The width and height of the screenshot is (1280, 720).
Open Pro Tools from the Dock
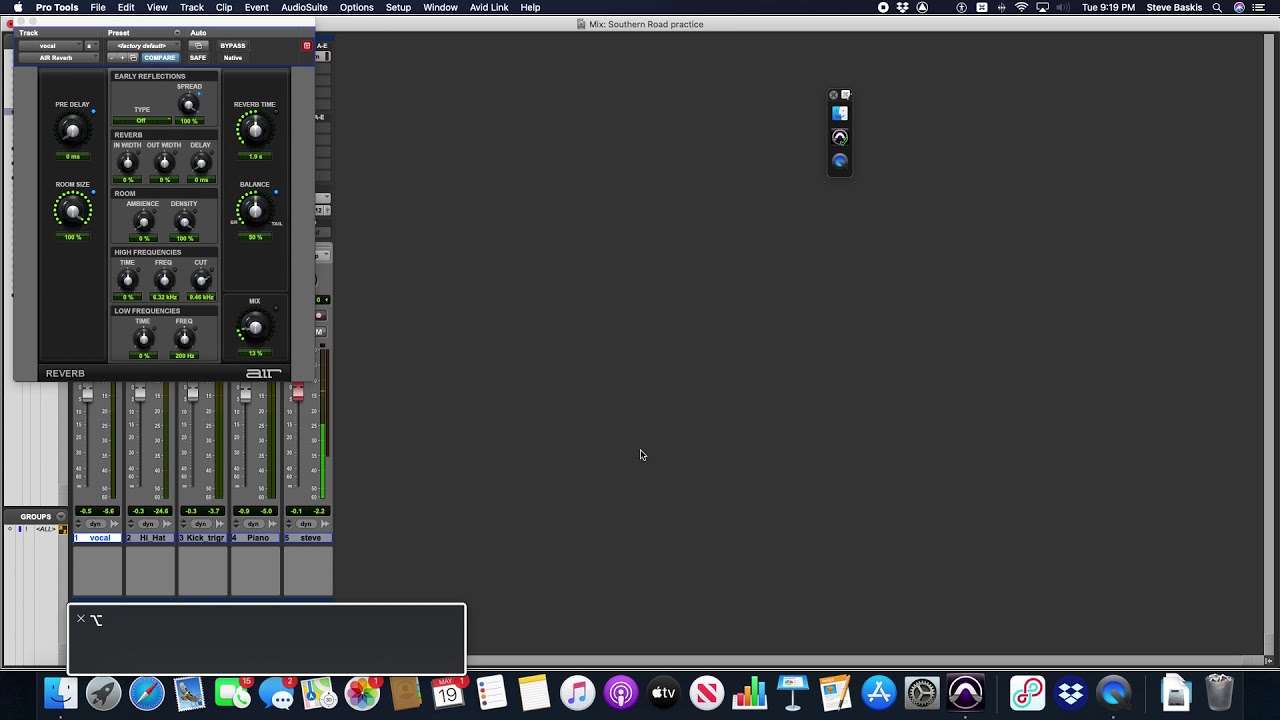coord(966,693)
